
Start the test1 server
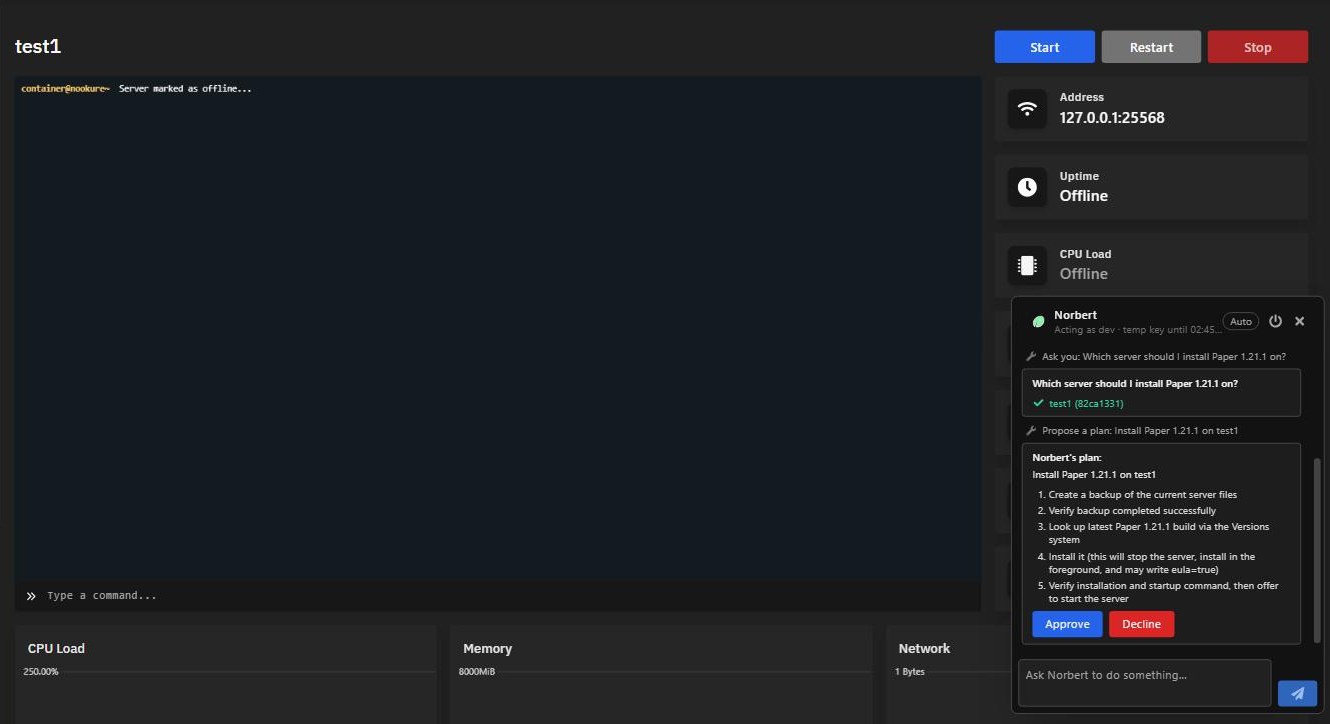[1045, 47]
